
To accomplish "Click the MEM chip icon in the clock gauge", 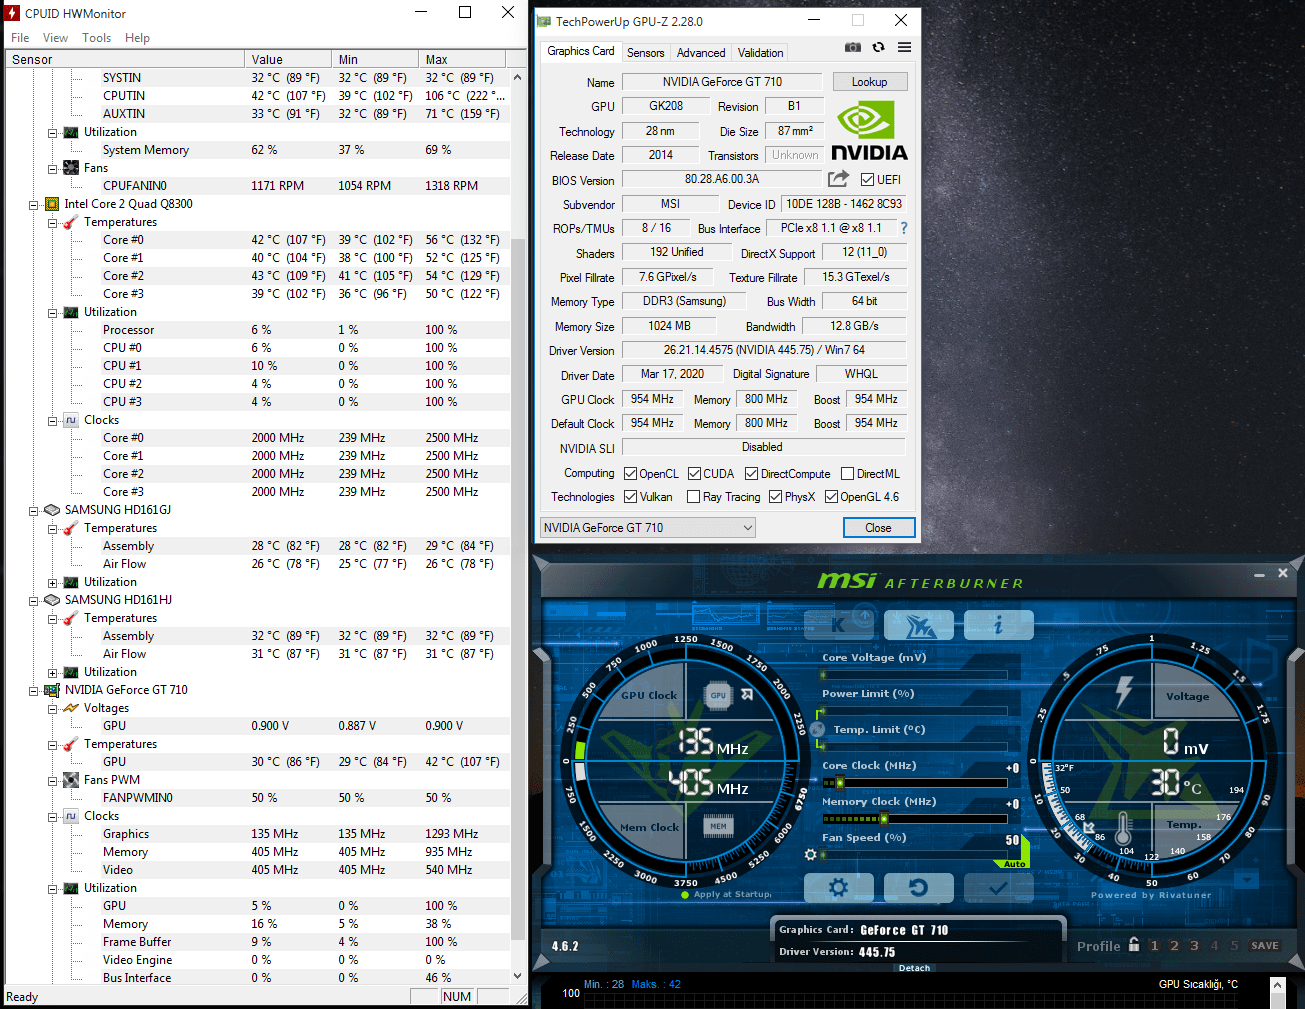I will pos(718,826).
